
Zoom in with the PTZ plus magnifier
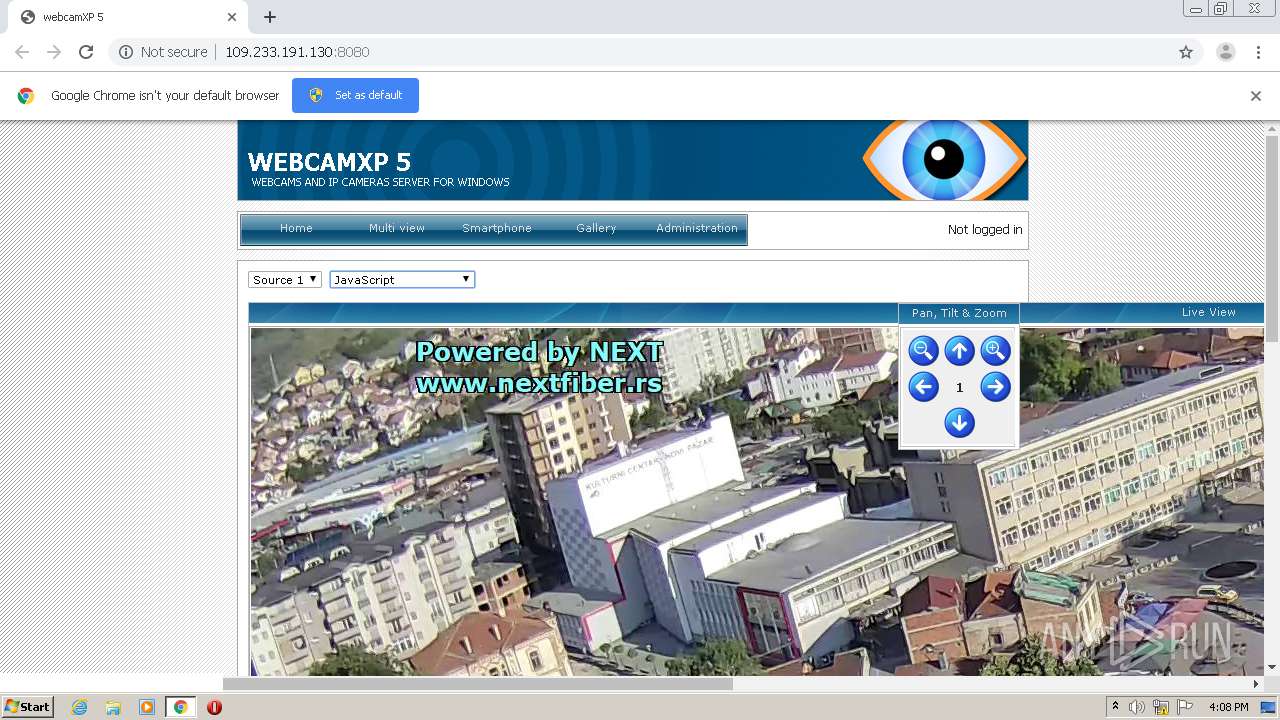(995, 351)
